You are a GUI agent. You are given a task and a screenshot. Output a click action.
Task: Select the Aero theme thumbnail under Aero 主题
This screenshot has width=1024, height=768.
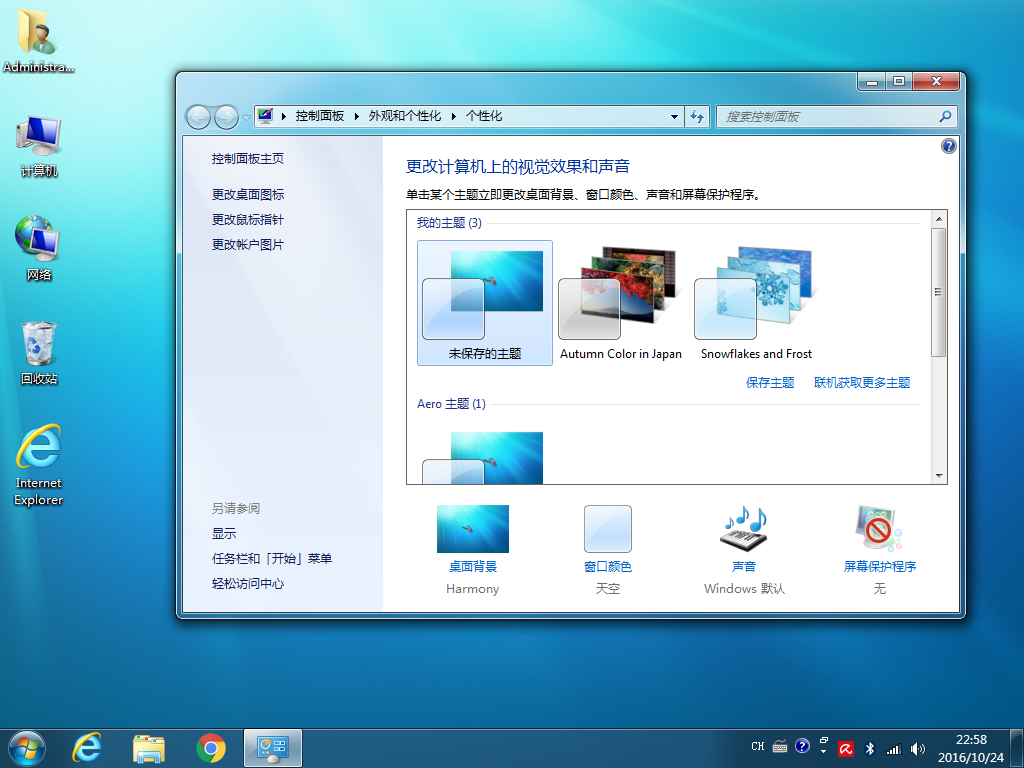tap(485, 457)
